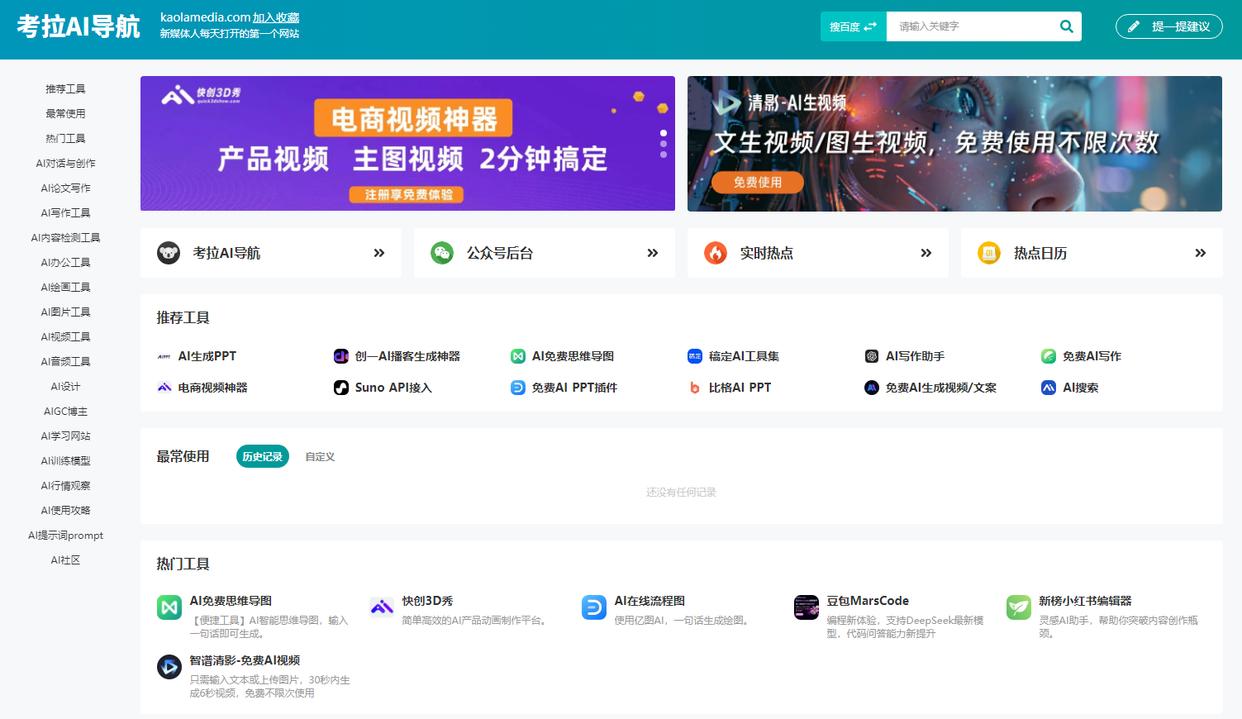Click the 热点日历 calendar icon
1242x719 pixels.
coord(989,253)
